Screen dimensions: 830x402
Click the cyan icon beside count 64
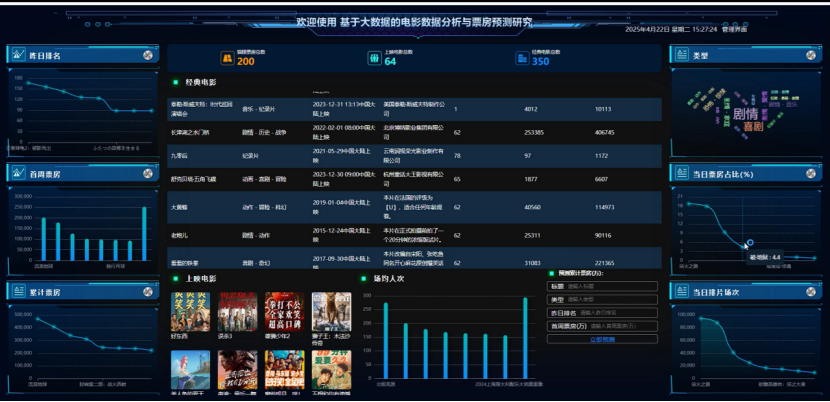pyautogui.click(x=375, y=58)
